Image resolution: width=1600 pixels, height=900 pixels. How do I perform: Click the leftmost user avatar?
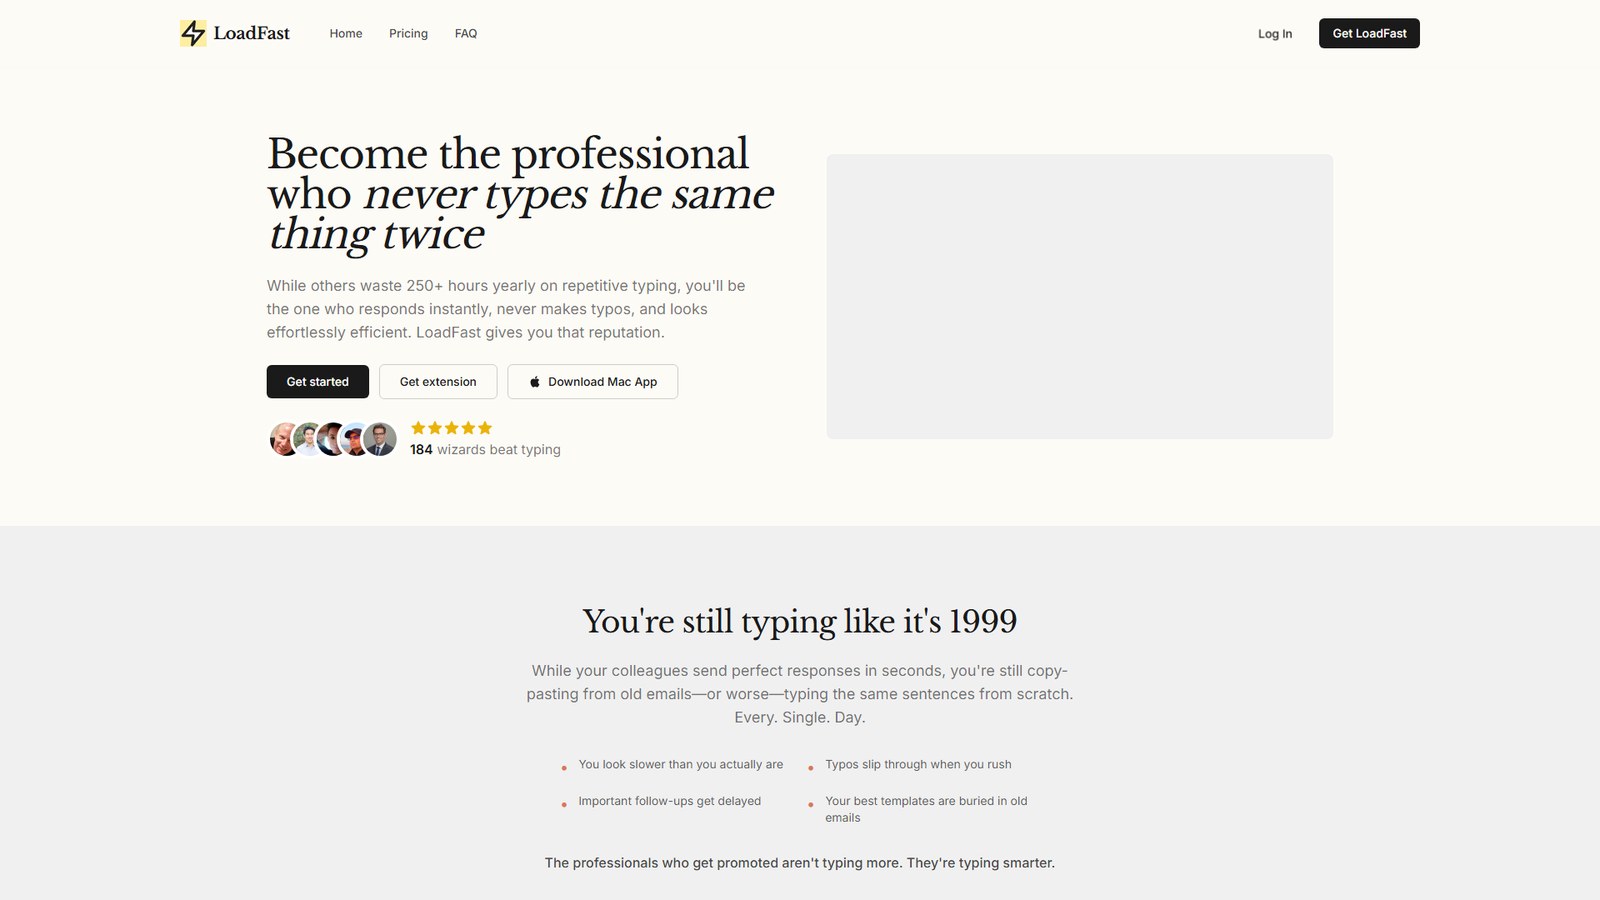click(282, 439)
